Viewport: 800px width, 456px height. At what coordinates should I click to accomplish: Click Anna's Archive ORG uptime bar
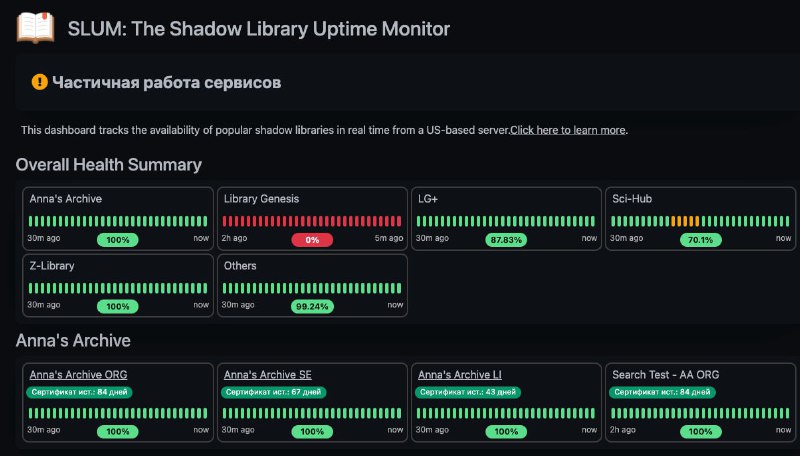click(x=118, y=413)
